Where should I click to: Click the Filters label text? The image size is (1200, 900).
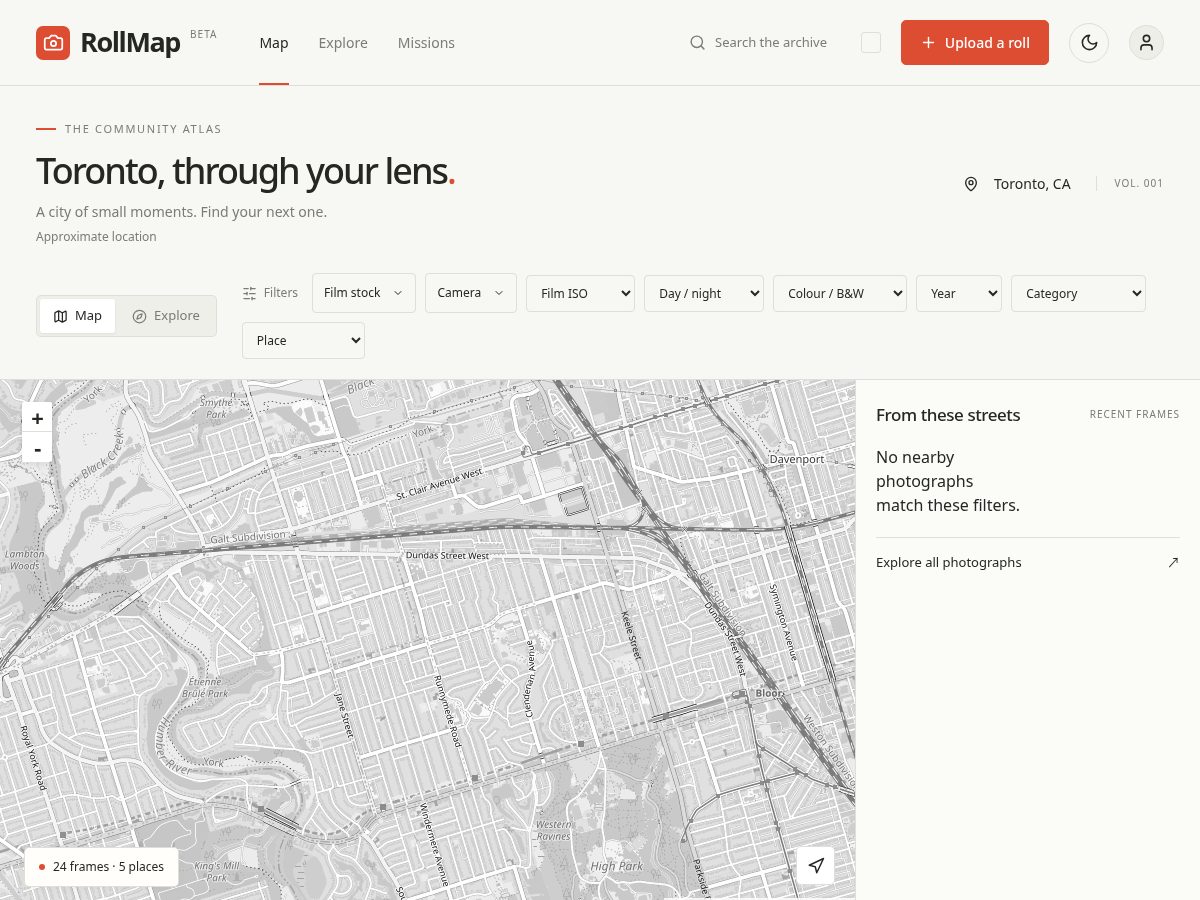tap(281, 293)
